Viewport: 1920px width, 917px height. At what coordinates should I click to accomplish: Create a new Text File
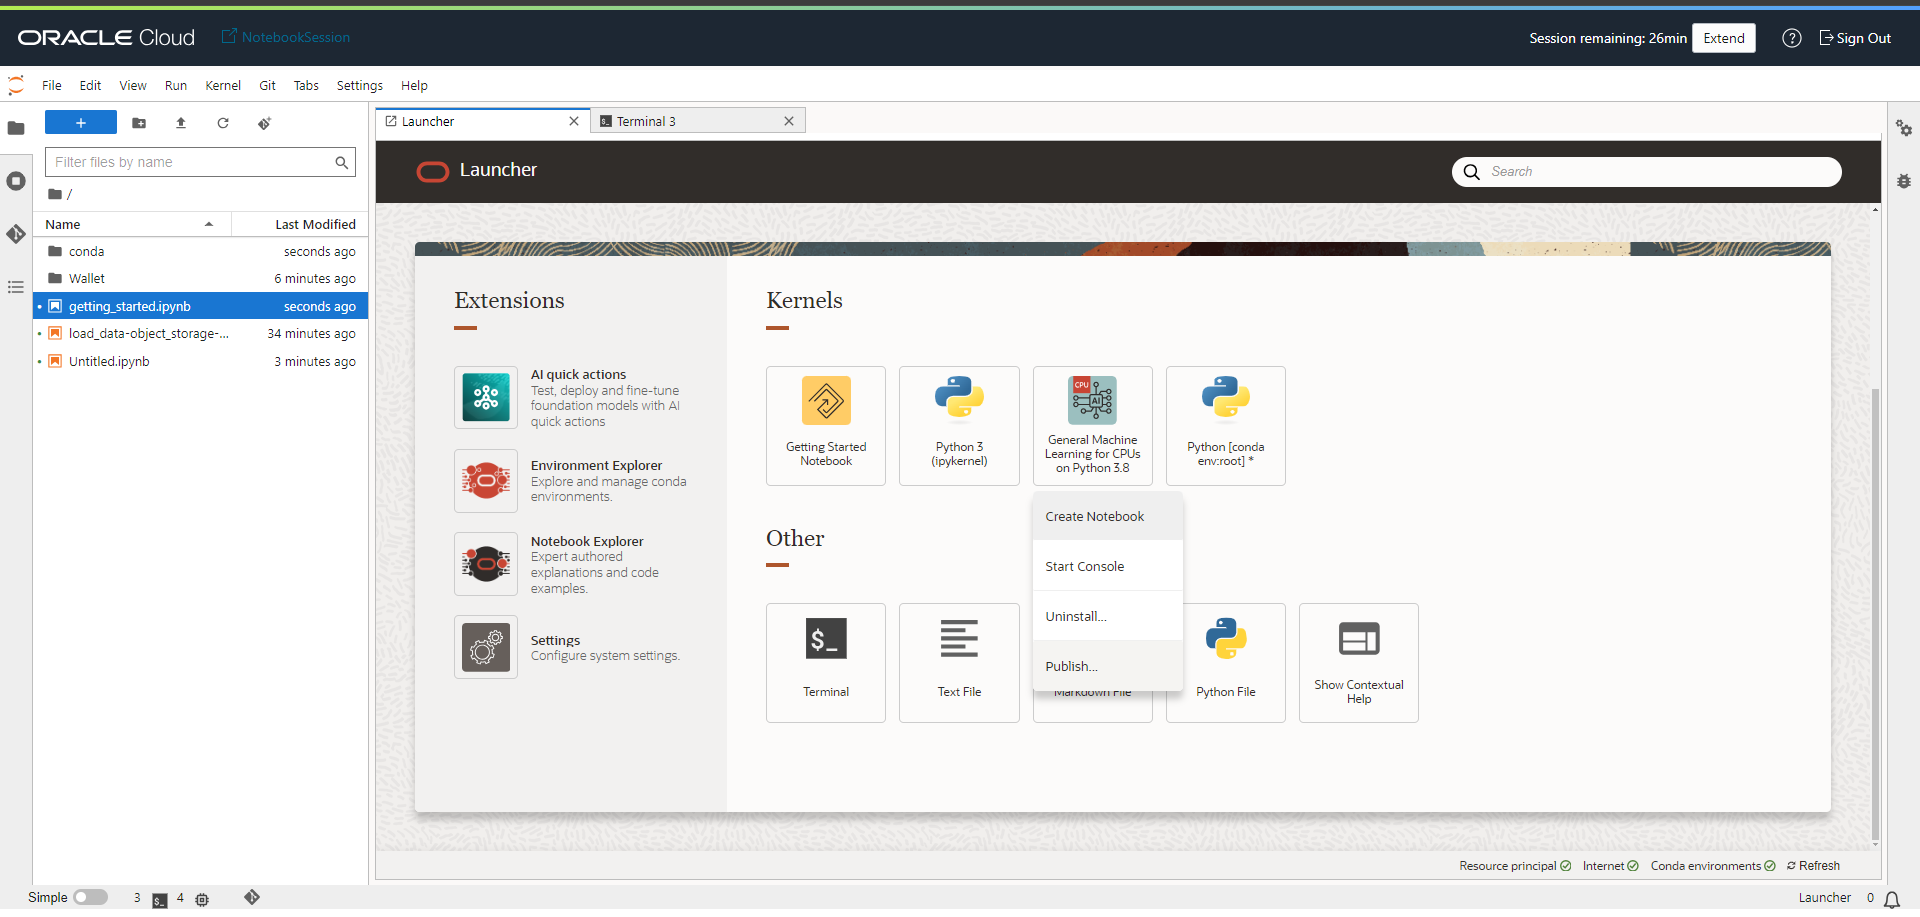click(959, 663)
